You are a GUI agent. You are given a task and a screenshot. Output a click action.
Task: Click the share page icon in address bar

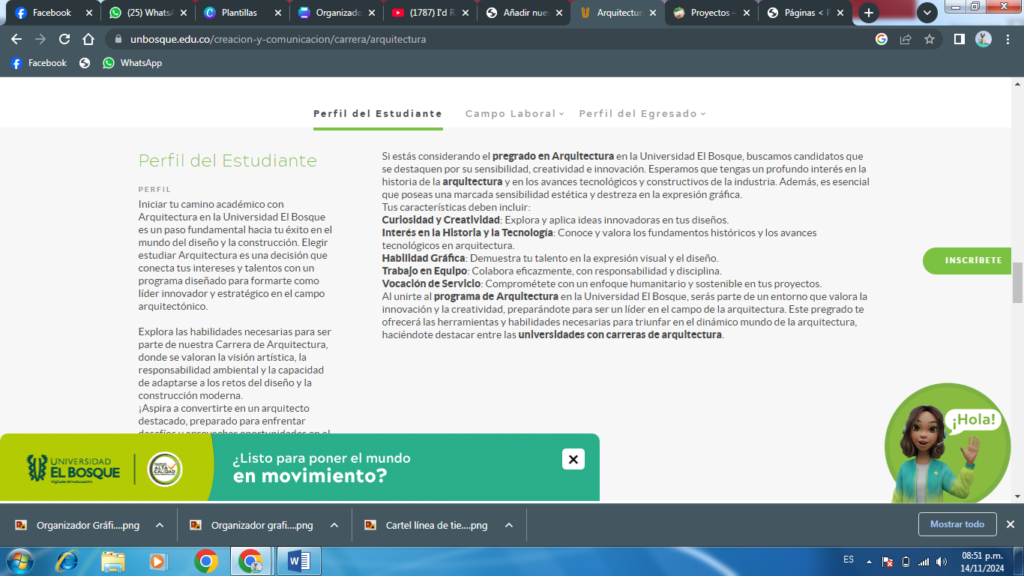click(905, 39)
